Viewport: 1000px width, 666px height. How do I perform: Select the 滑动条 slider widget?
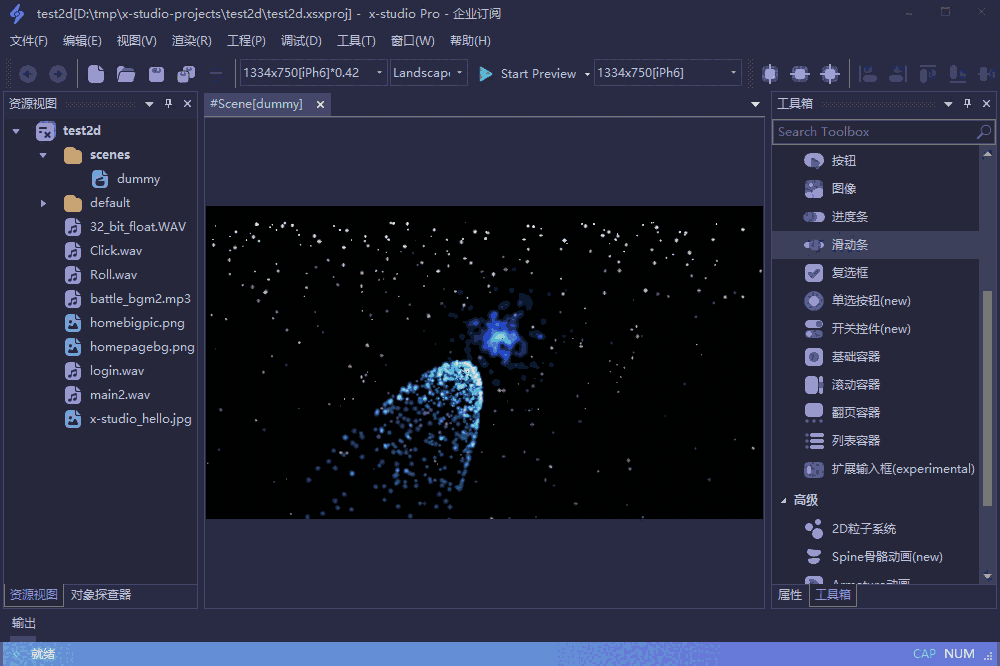[x=848, y=245]
